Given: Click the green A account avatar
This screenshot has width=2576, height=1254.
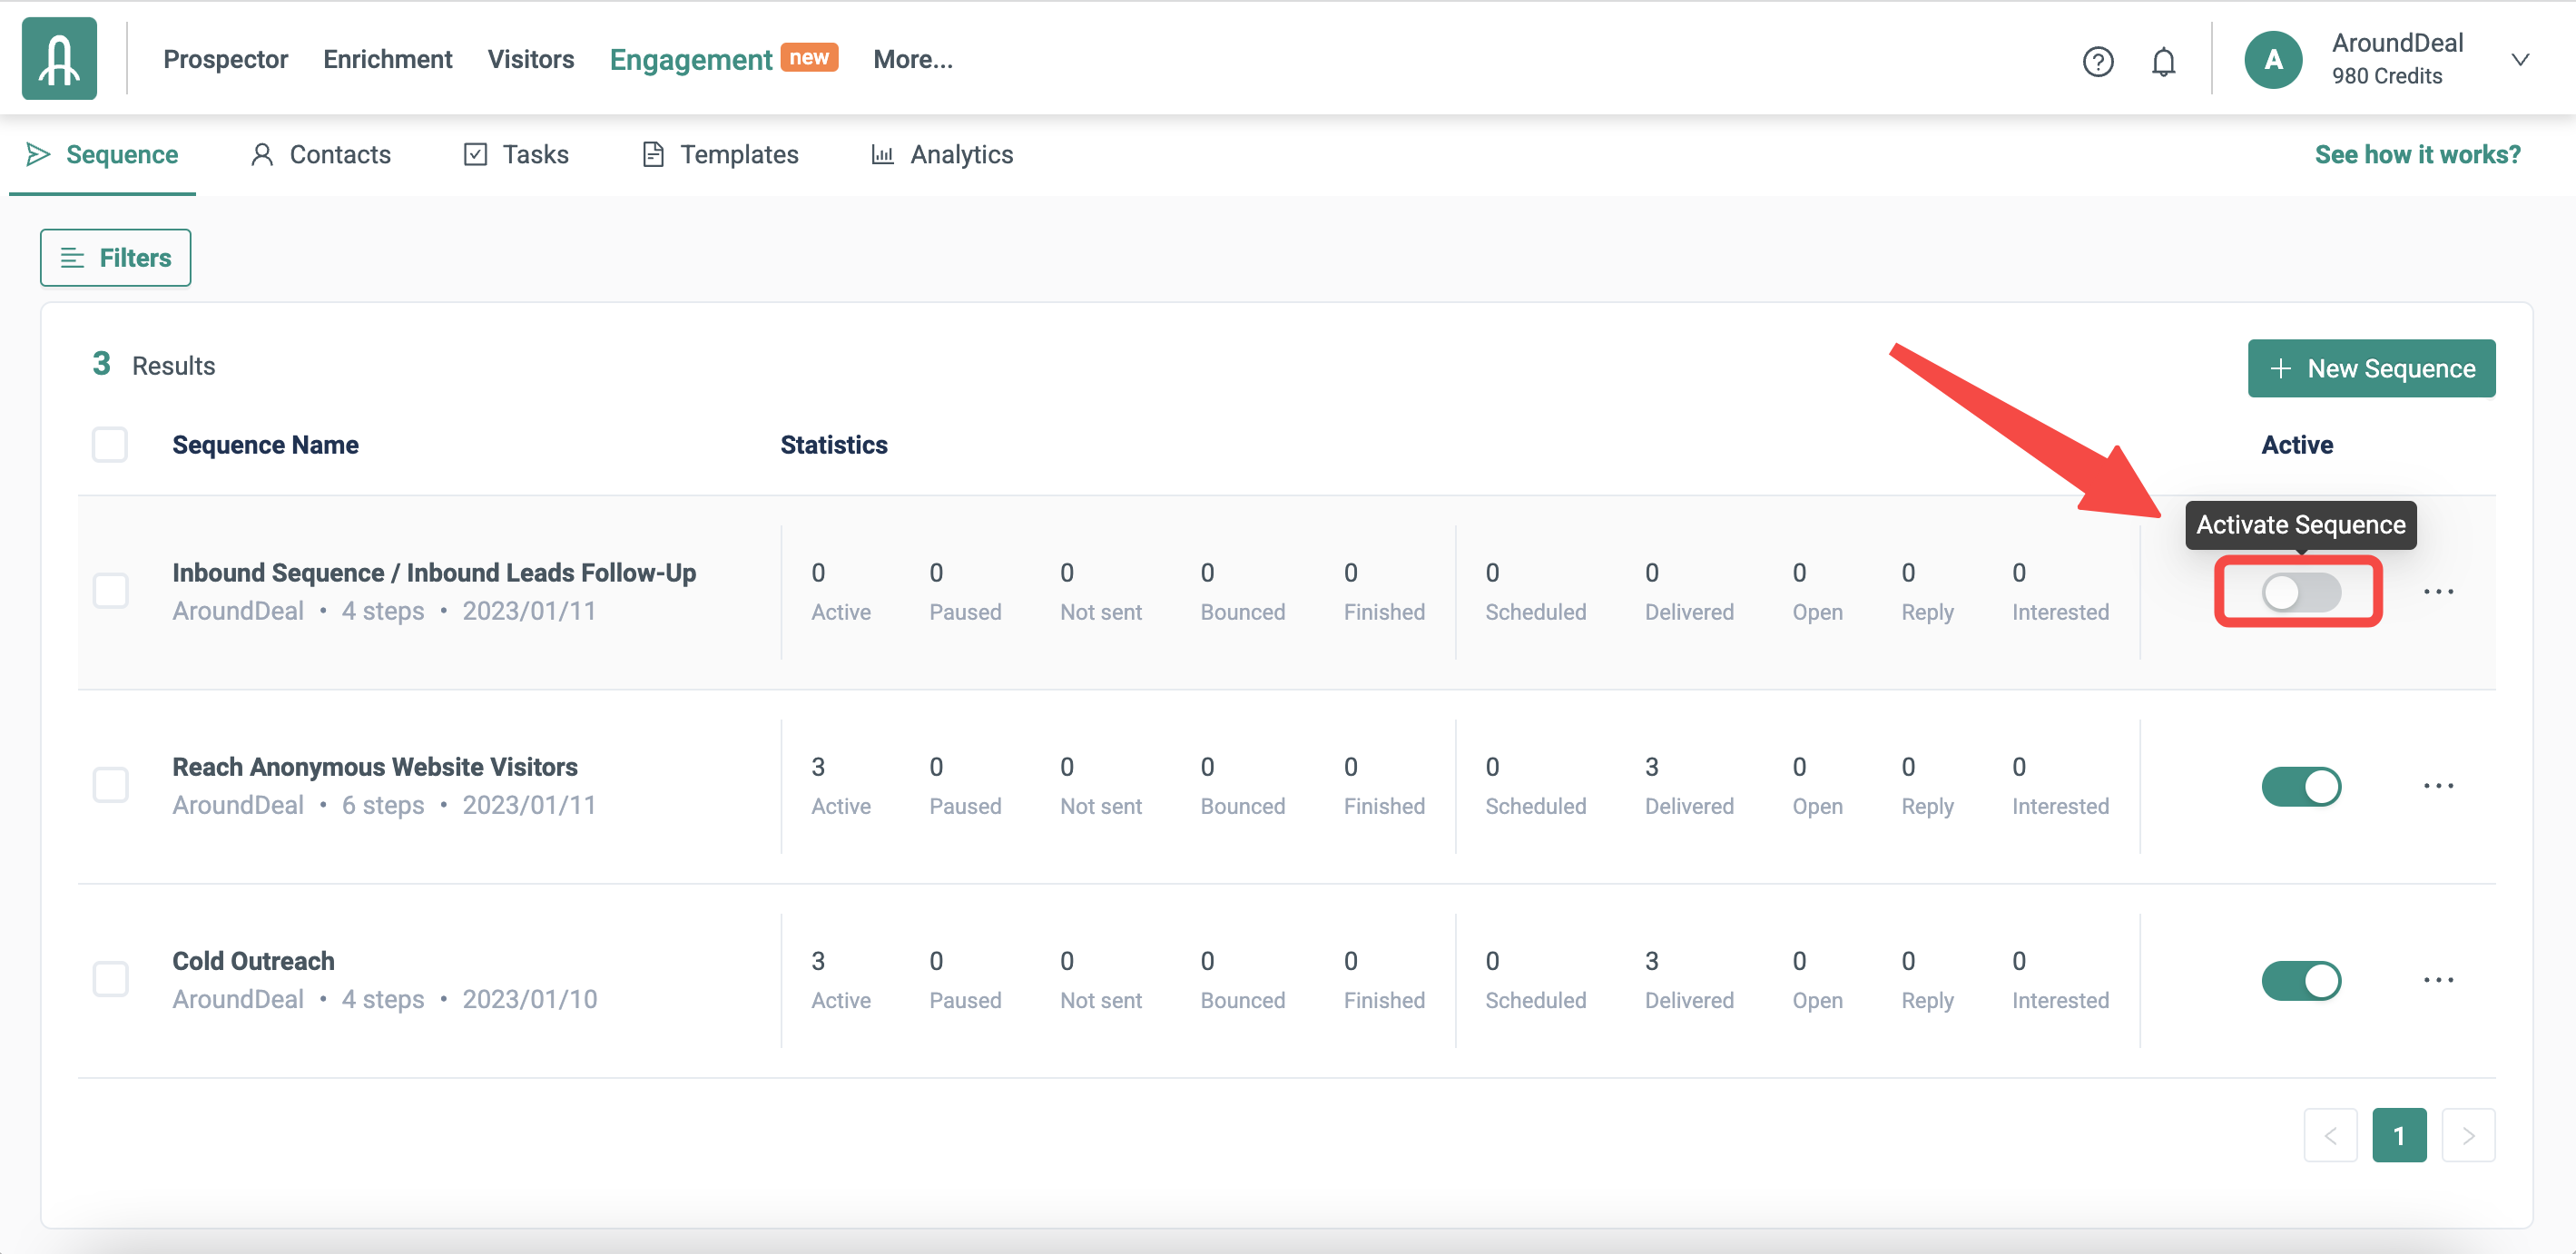Looking at the screenshot, I should coord(2272,60).
